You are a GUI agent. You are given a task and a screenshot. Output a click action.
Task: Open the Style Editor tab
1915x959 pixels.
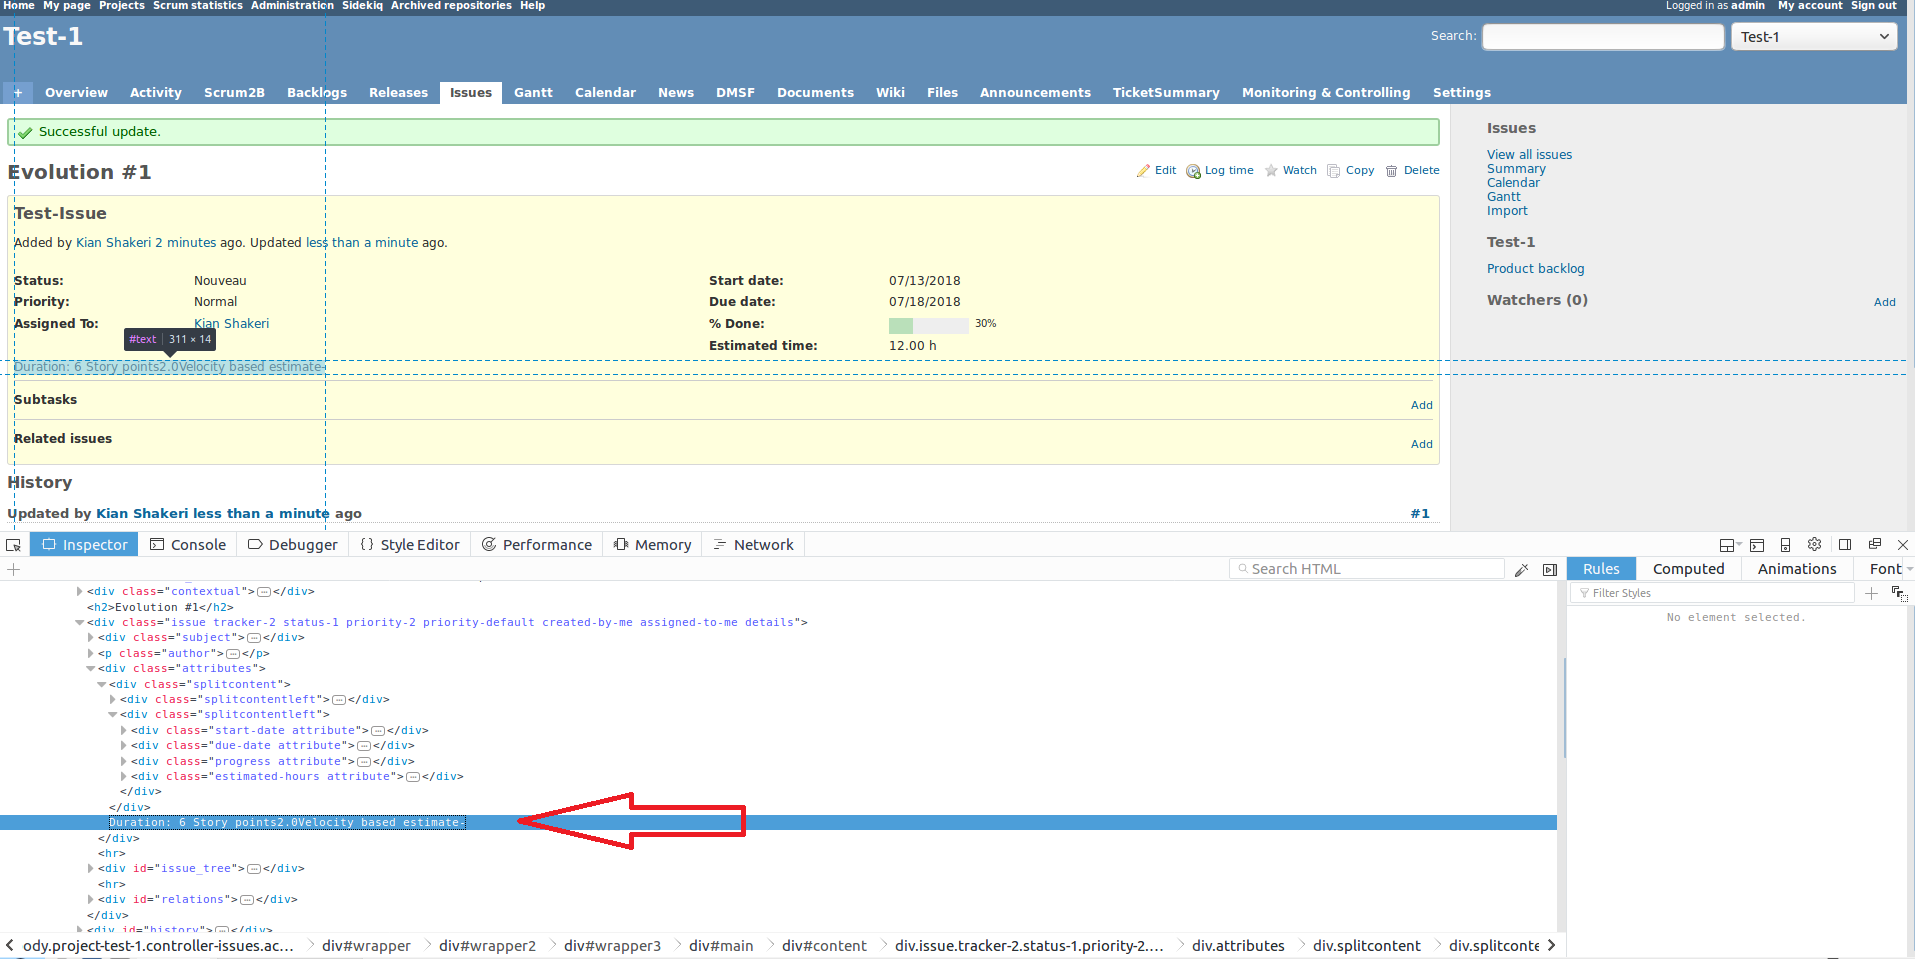[x=410, y=545]
